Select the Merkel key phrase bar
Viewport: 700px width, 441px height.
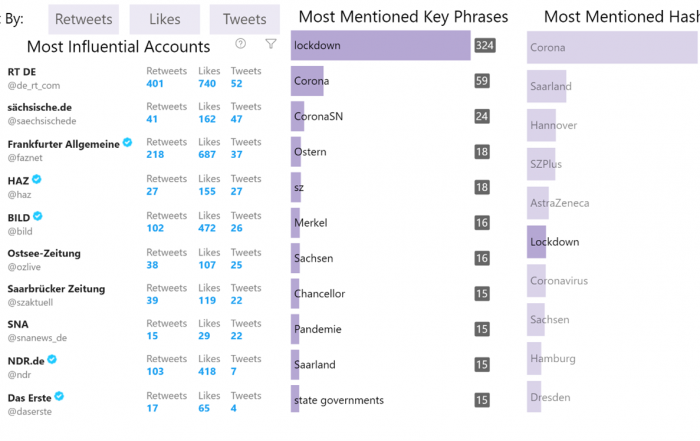[296, 223]
